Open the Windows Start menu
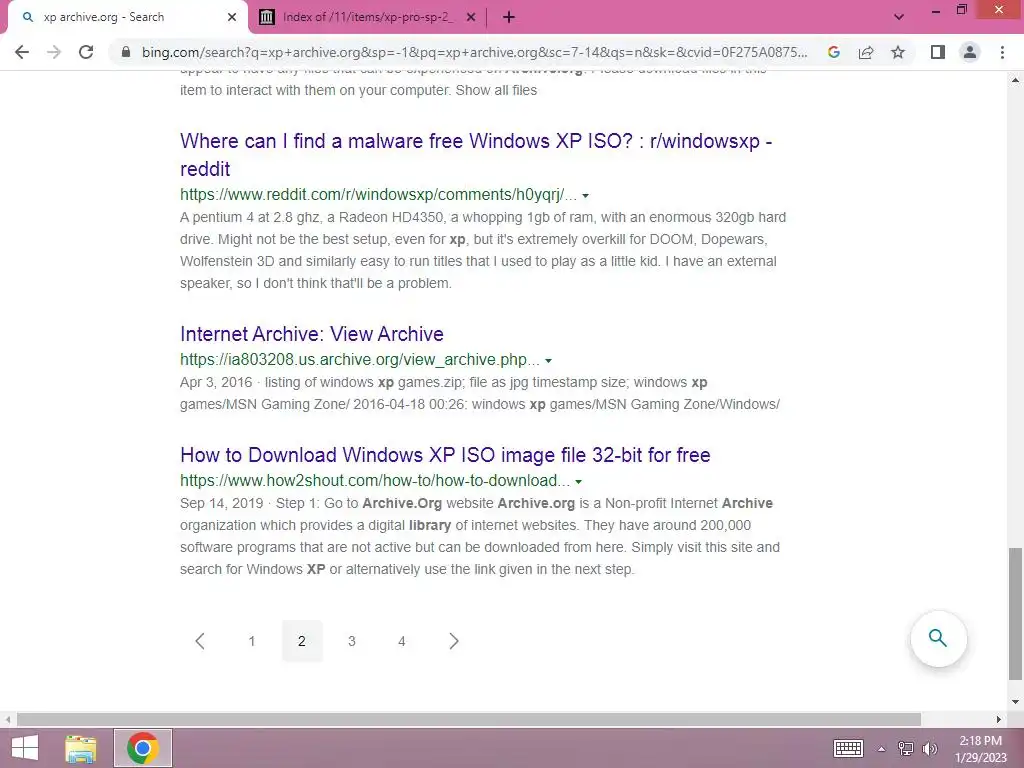The width and height of the screenshot is (1024, 768). (x=25, y=748)
